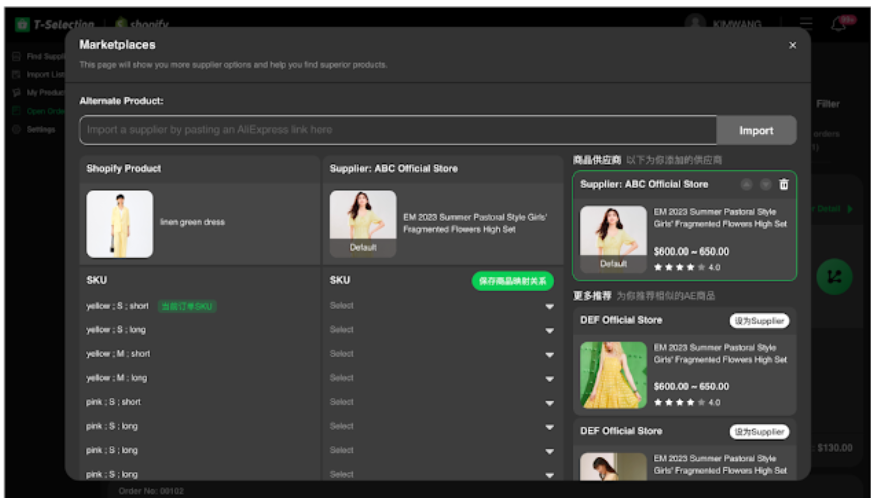Open the hamburger menu in header
This screenshot has height=498, width=871.
click(x=806, y=24)
